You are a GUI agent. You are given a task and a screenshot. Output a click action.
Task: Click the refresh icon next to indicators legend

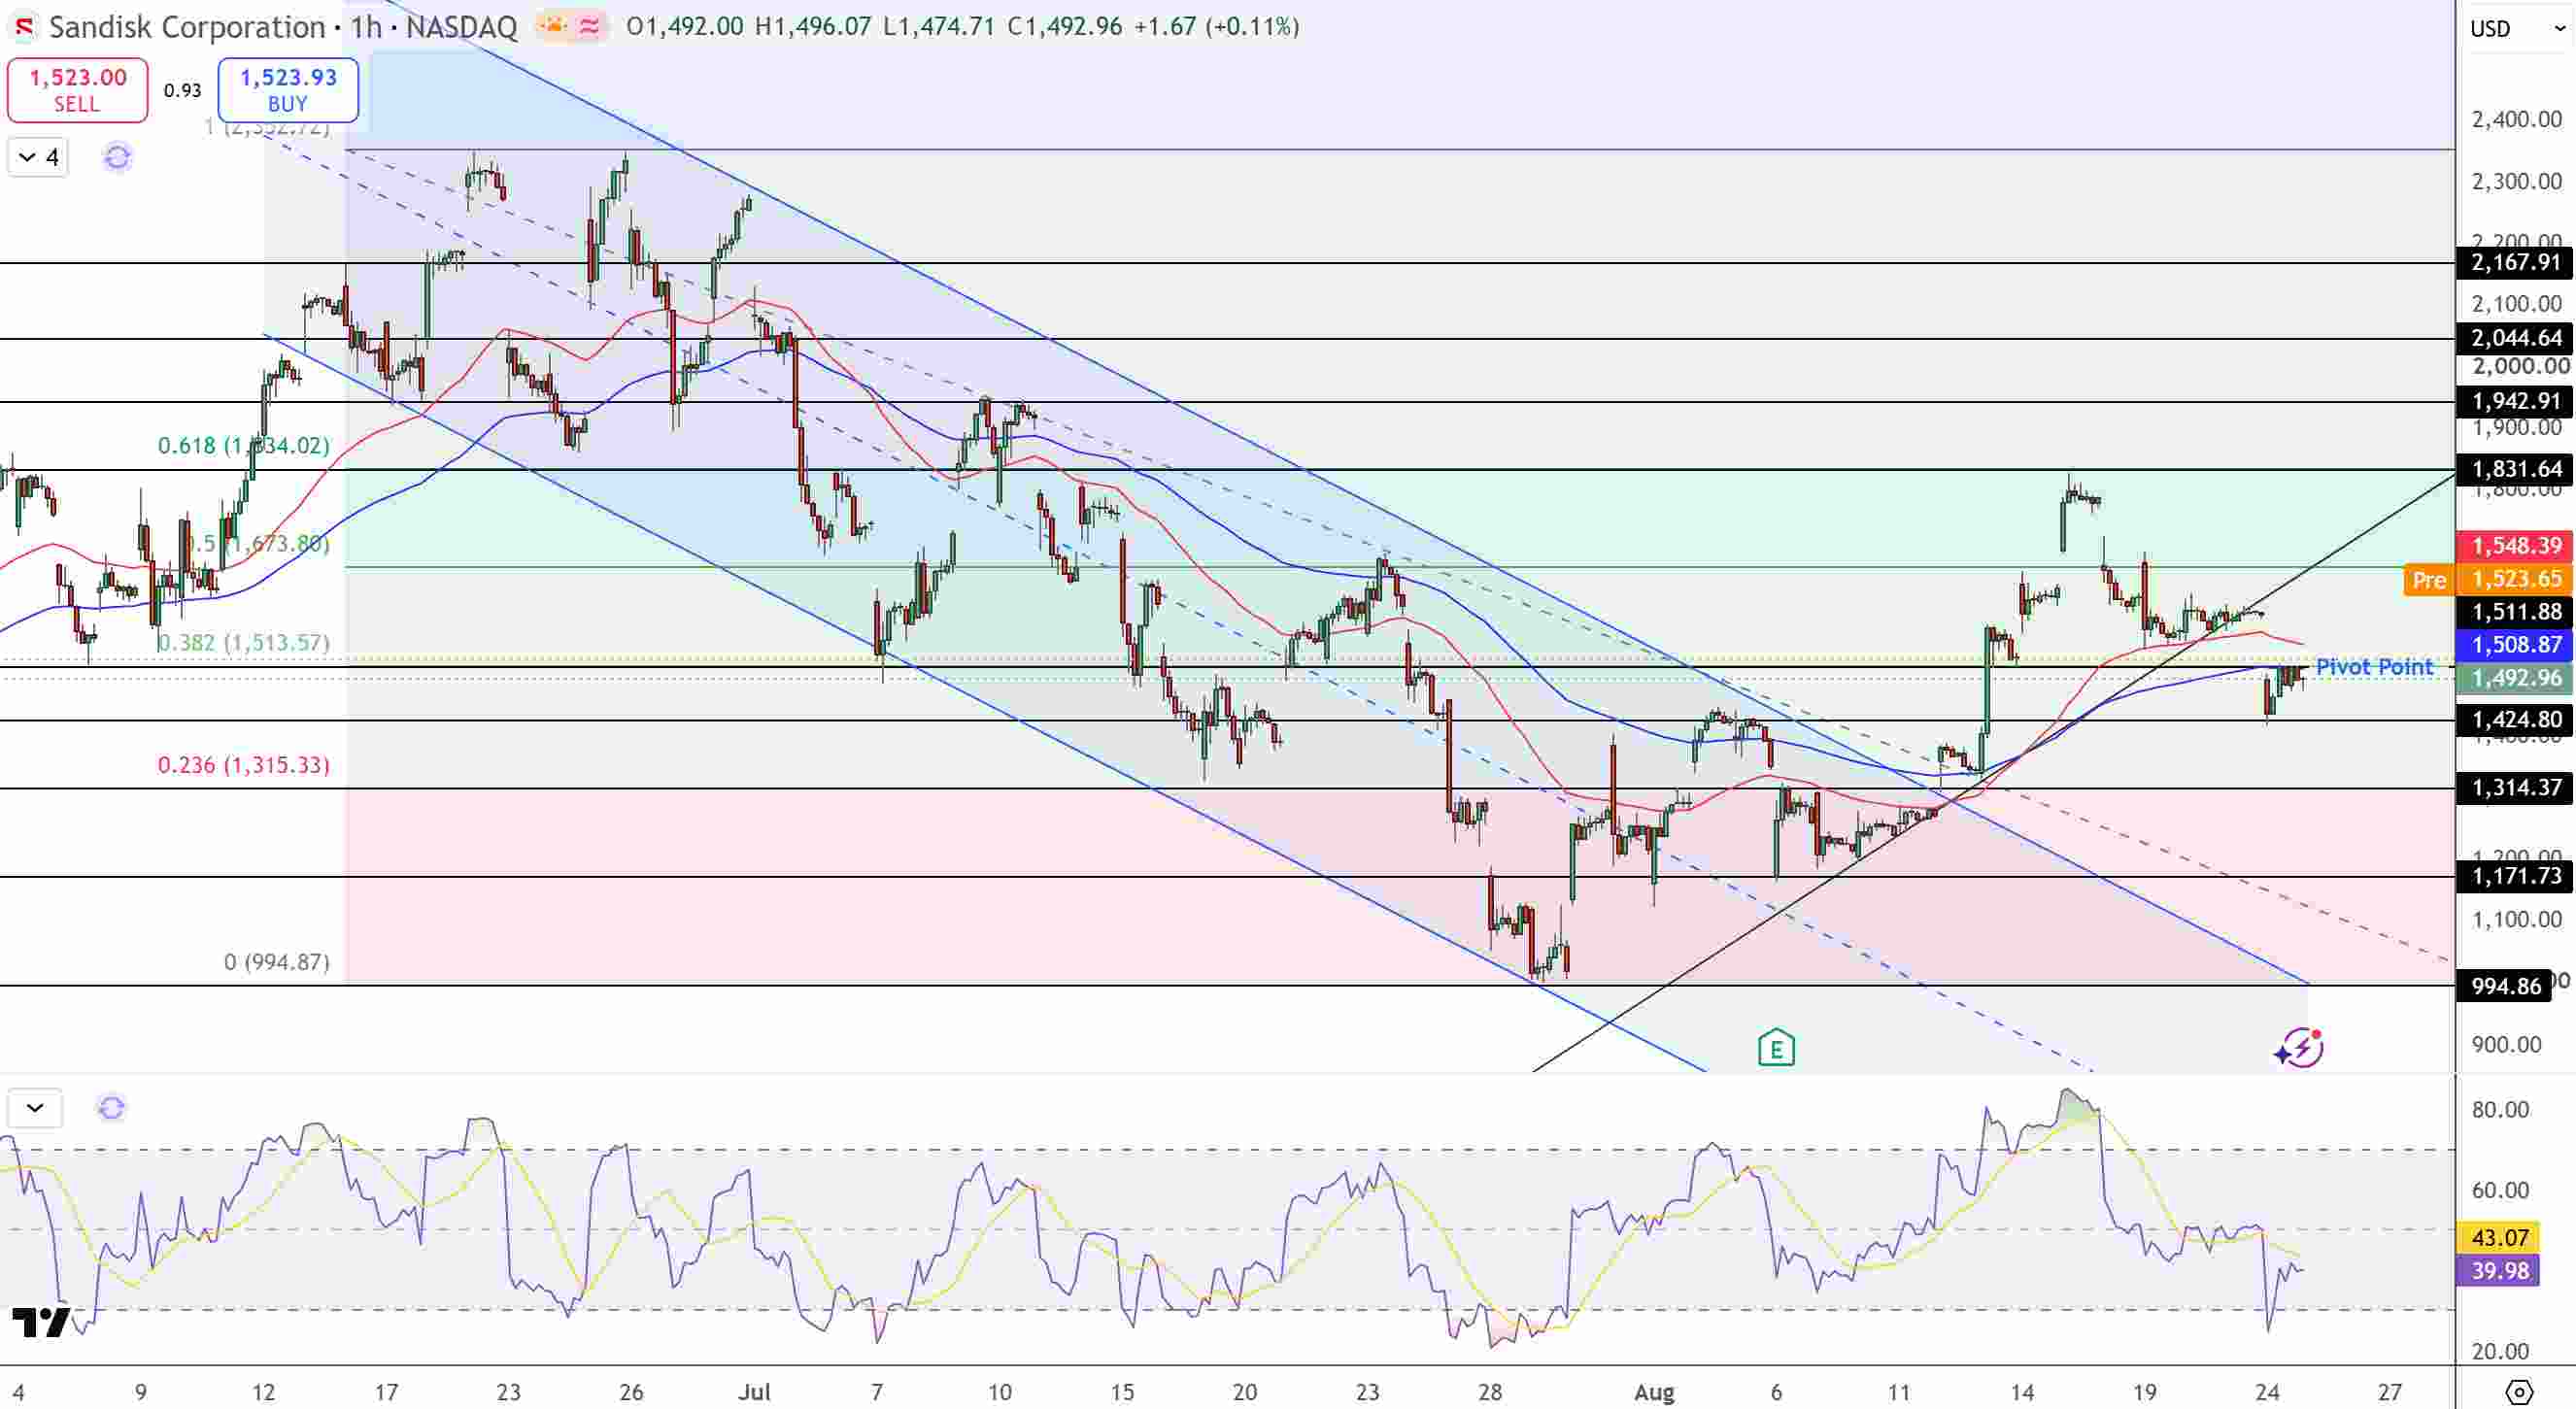(117, 157)
